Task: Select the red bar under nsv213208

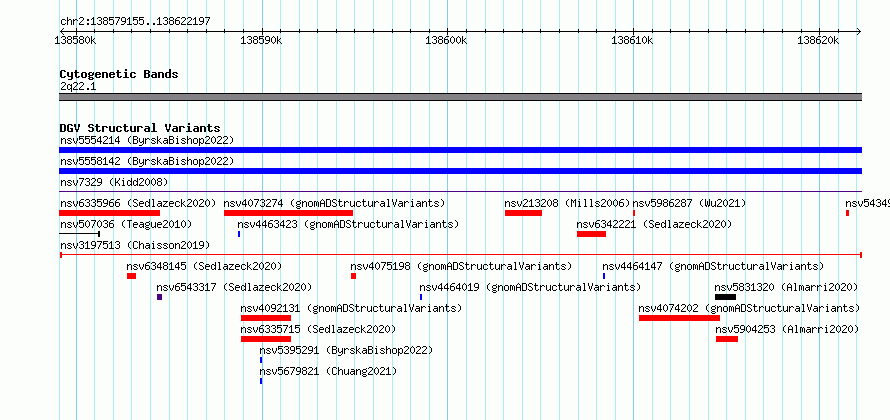Action: coord(523,213)
